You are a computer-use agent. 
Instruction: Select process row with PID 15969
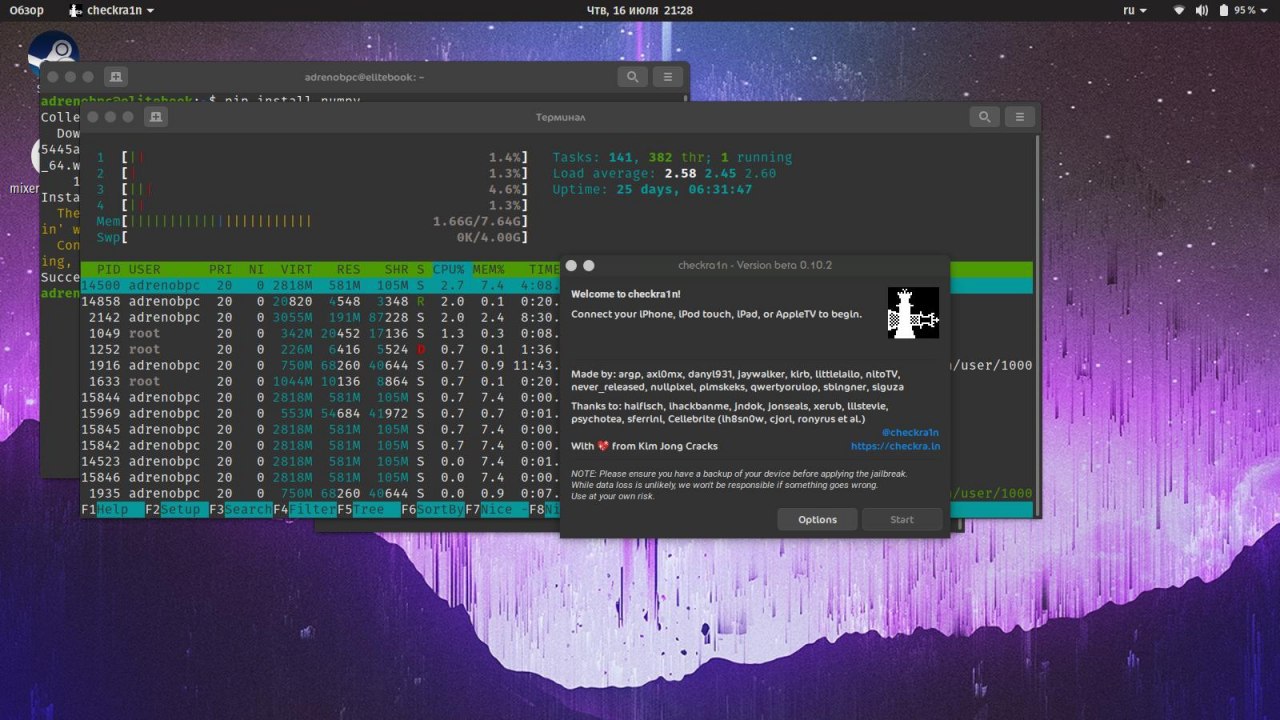click(320, 414)
